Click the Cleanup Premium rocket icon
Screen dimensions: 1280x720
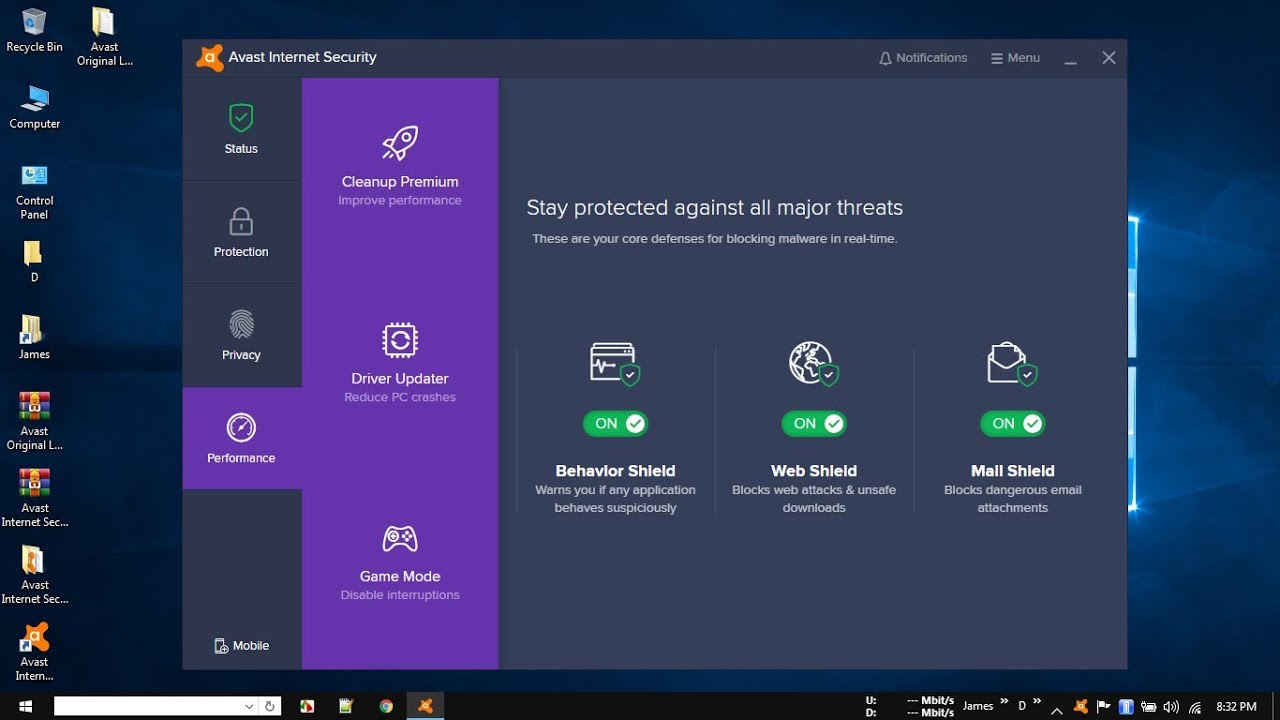point(400,144)
